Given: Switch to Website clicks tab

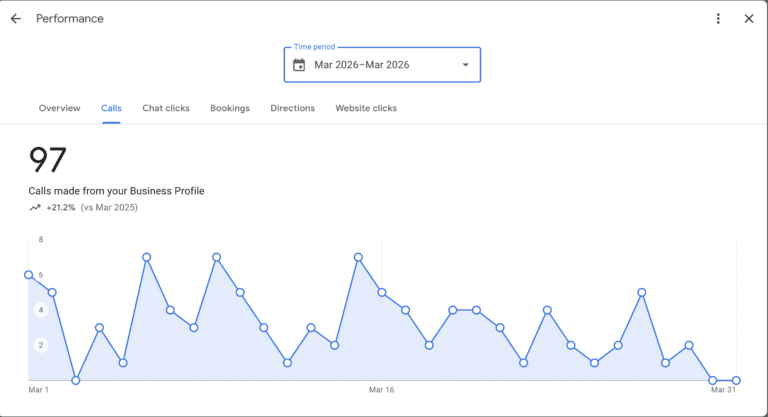Looking at the screenshot, I should click(x=366, y=108).
